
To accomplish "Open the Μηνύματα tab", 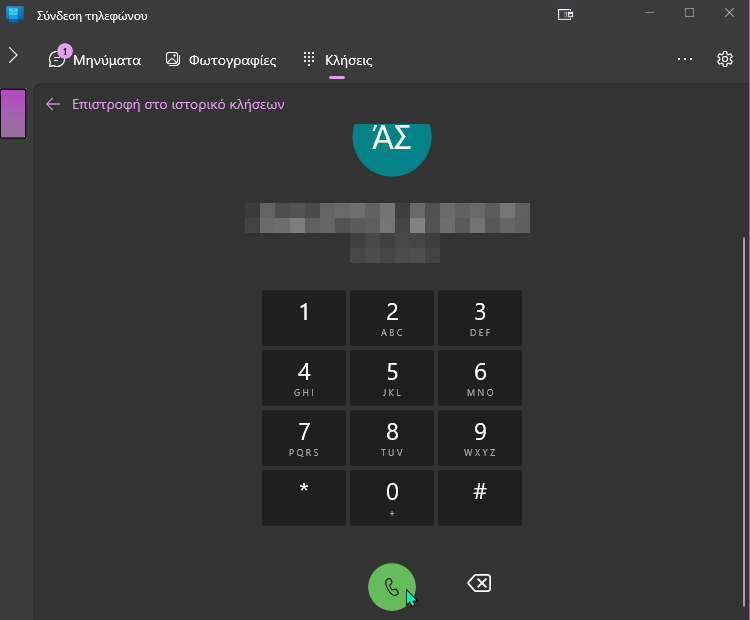I will coord(95,59).
